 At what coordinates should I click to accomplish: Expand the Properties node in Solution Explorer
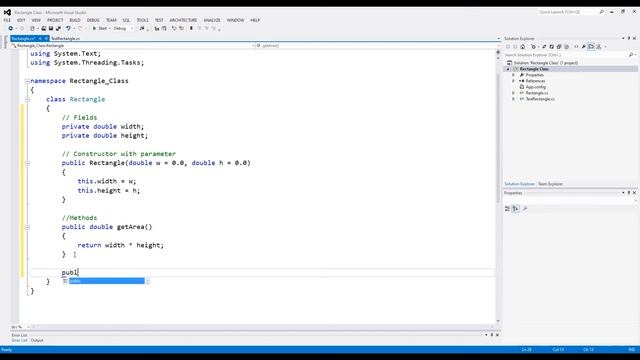point(514,75)
